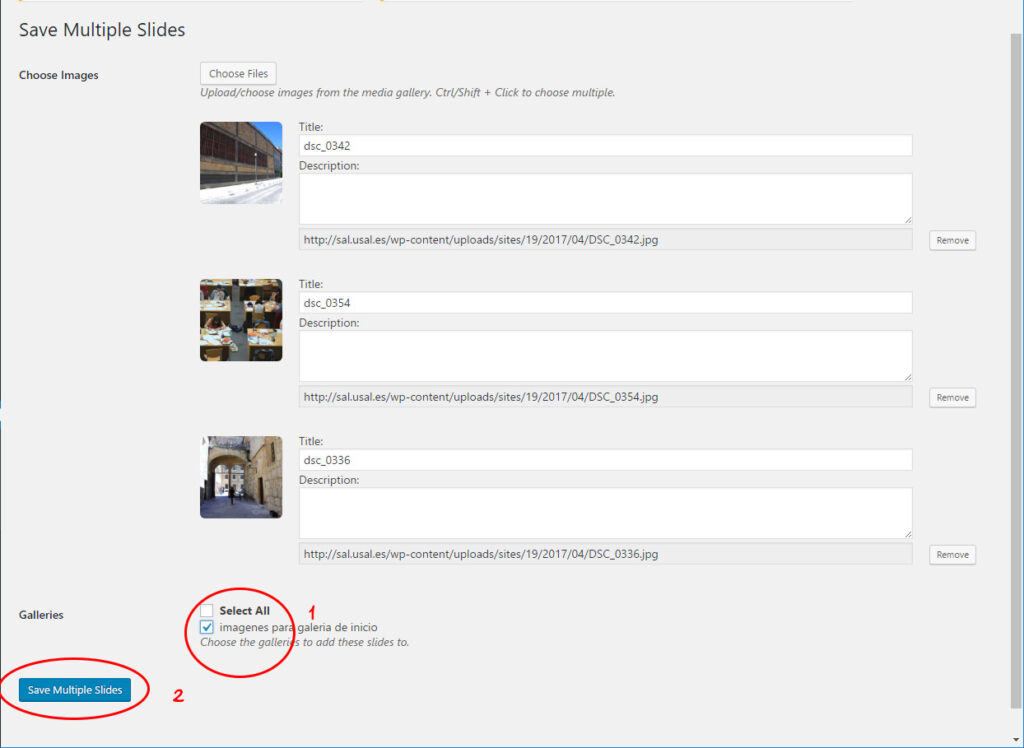Click the dsc_0342 building thumbnail

pyautogui.click(x=241, y=163)
